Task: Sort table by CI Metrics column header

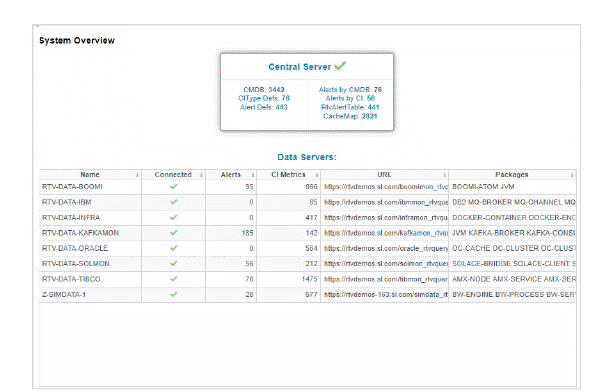Action: pyautogui.click(x=288, y=175)
